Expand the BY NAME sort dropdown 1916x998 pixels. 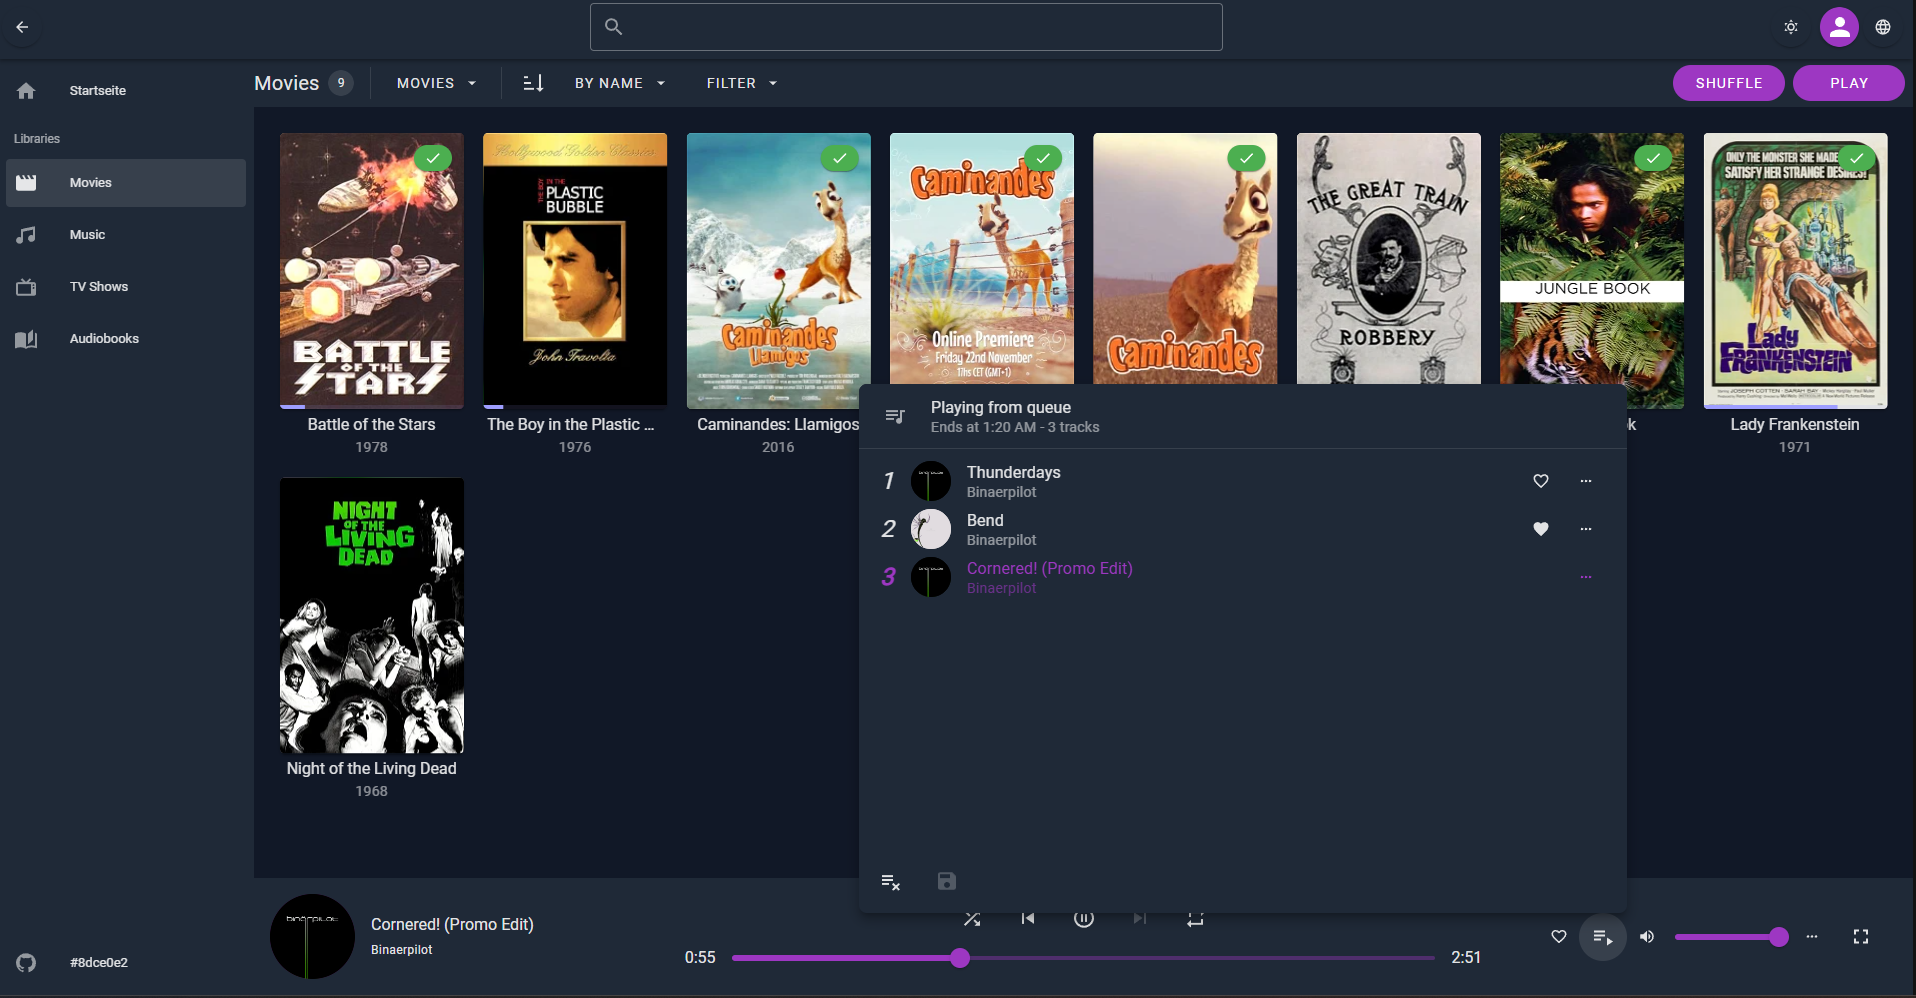click(x=619, y=83)
